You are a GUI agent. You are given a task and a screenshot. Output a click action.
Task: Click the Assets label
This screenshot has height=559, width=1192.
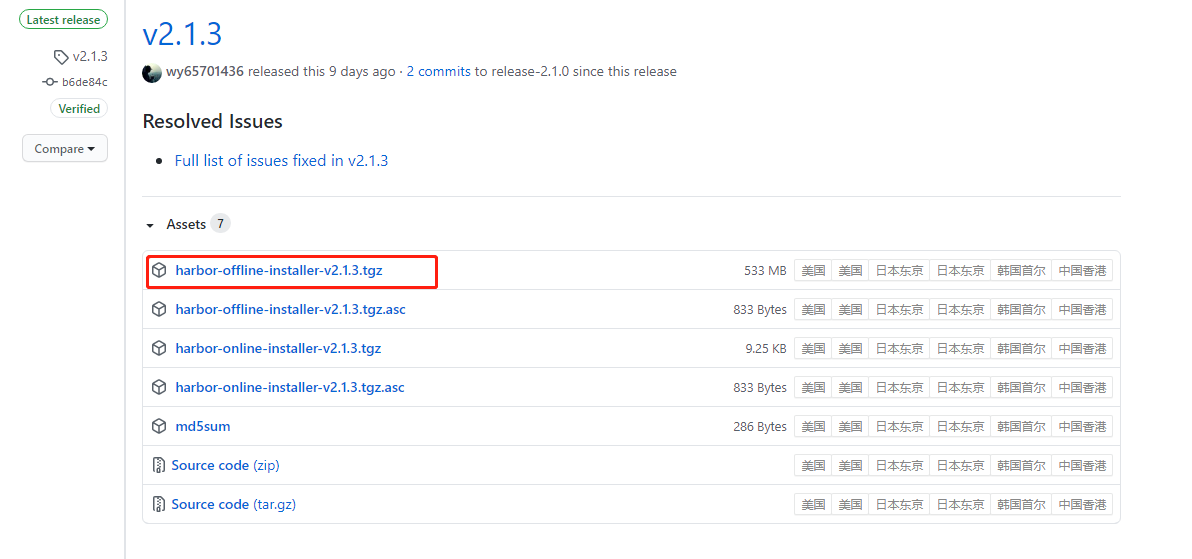[186, 224]
